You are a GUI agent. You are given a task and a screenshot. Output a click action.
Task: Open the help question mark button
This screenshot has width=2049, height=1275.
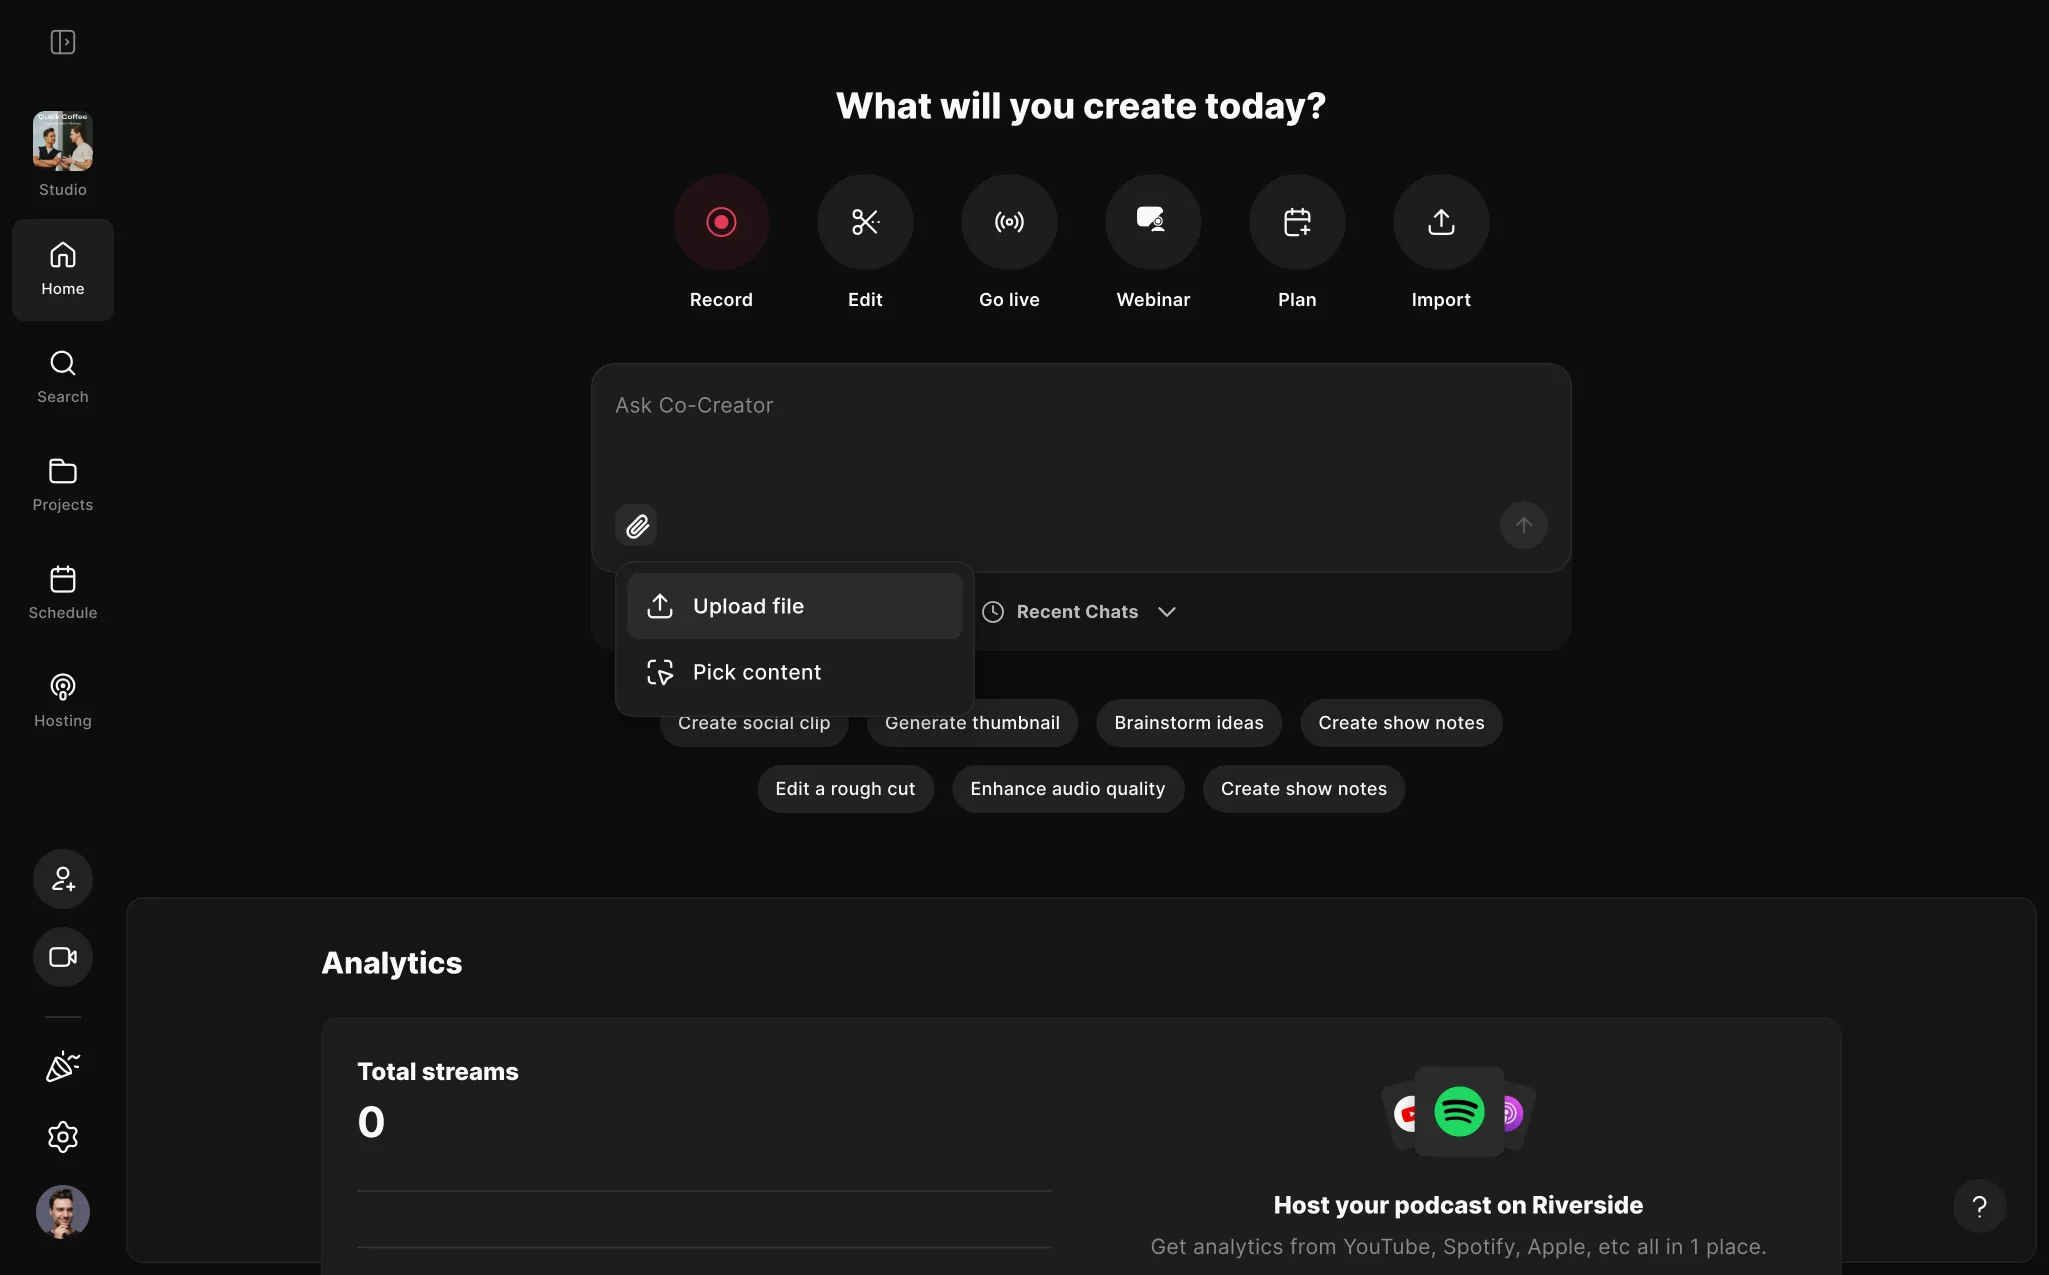click(x=1979, y=1207)
